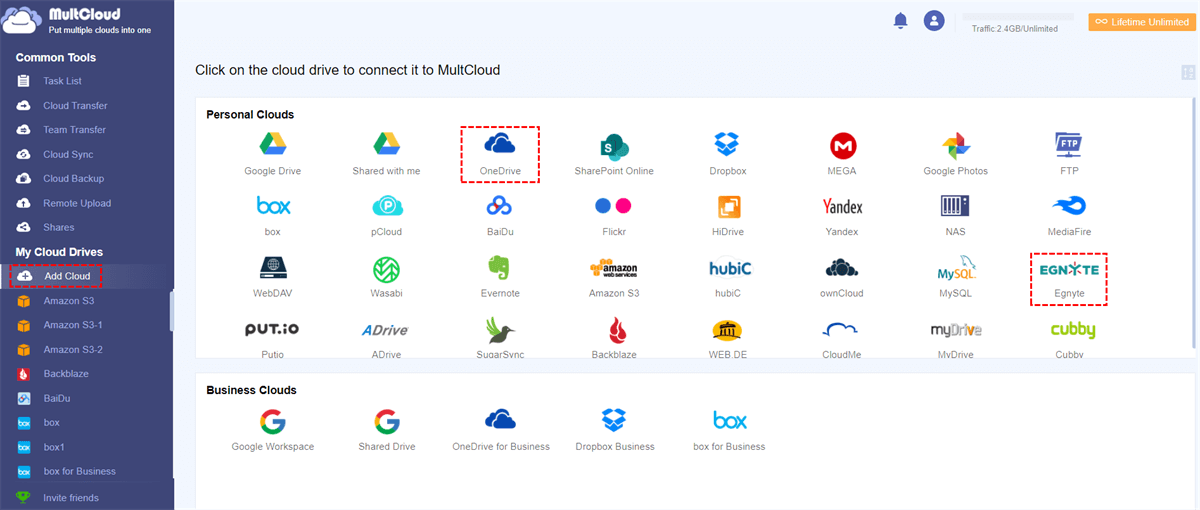Add ownCloud storage
The width and height of the screenshot is (1200, 510).
point(842,277)
